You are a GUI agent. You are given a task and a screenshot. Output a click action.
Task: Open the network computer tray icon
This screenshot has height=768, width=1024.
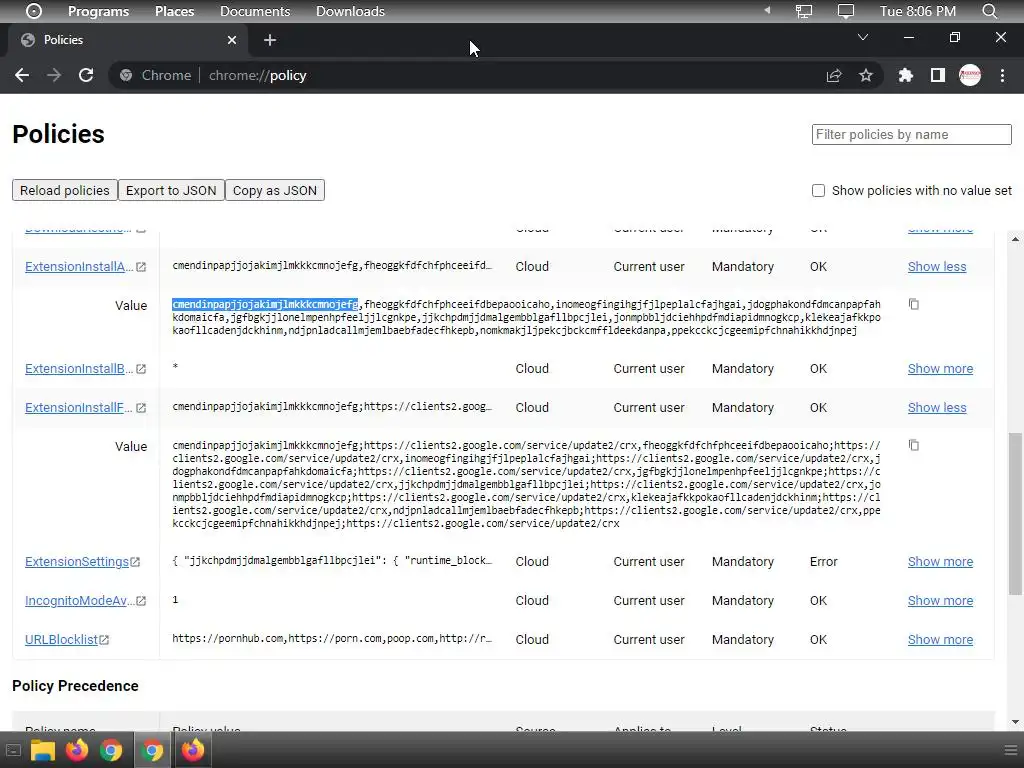(804, 11)
